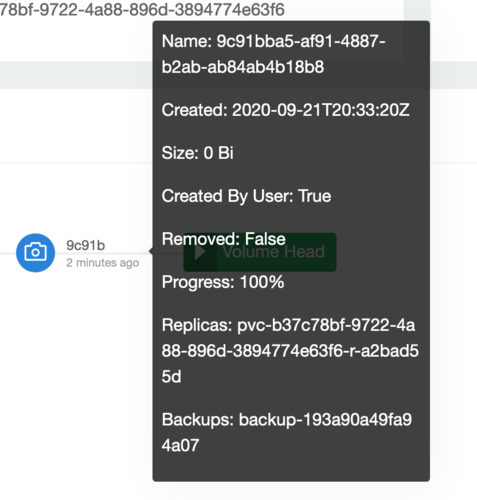The width and height of the screenshot is (477, 500).
Task: Click the Created 2020-09-21T20:33:20Z line
Action: point(286,110)
